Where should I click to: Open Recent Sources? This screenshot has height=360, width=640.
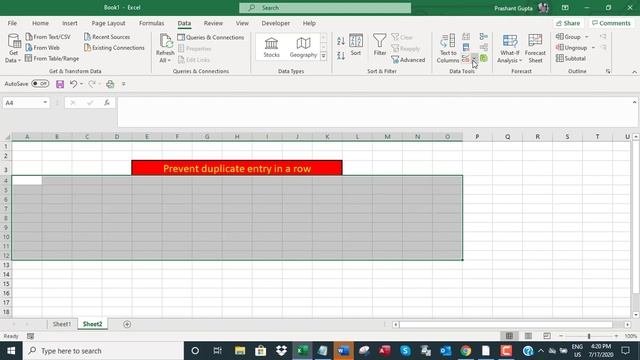[x=107, y=37]
